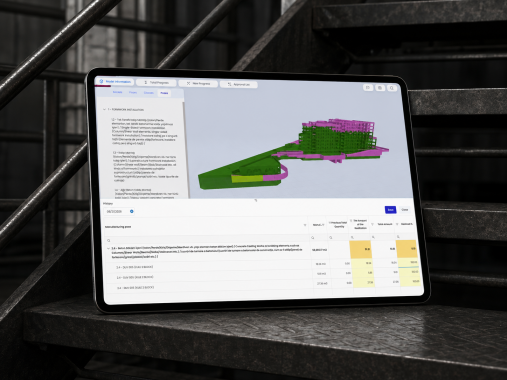Click yellow Realized % cell of first sub-row
The image size is (507, 380).
click(x=408, y=263)
